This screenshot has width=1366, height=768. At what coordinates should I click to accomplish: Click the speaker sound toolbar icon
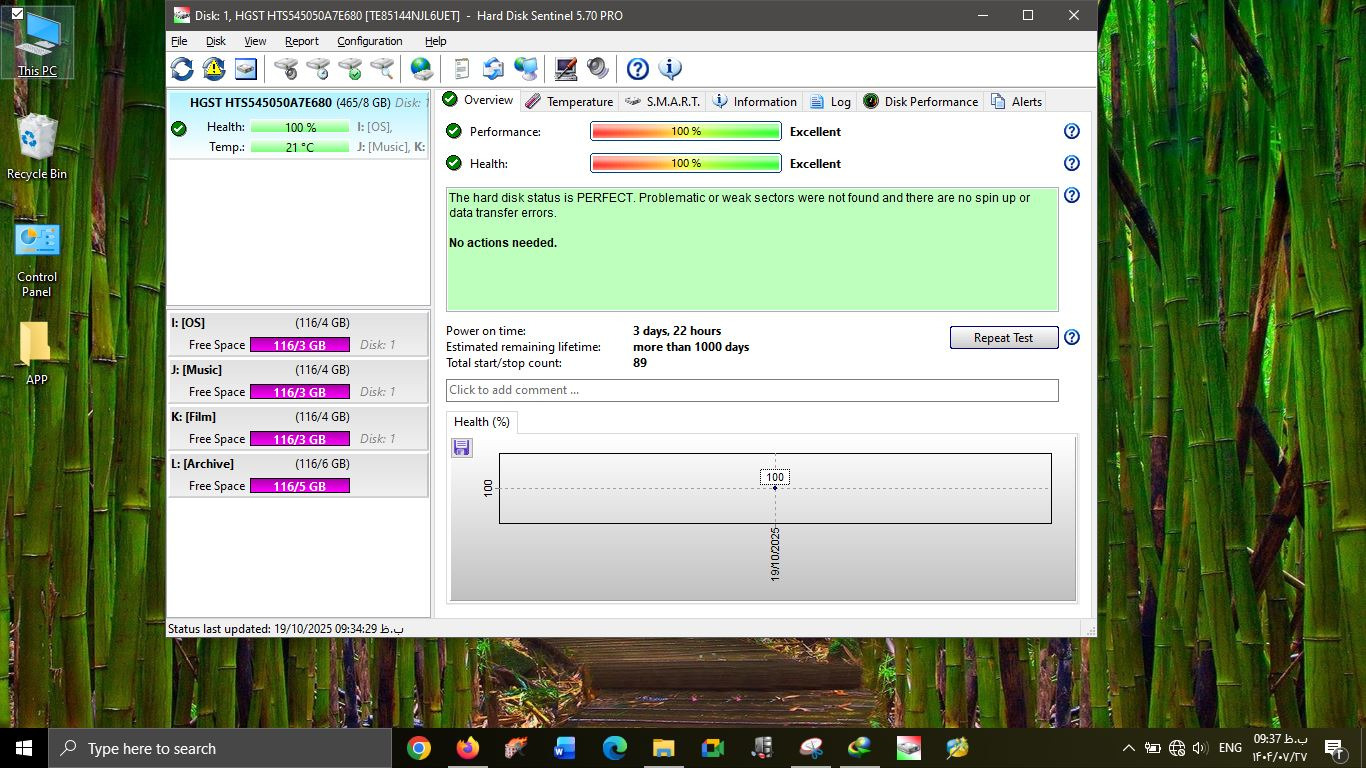click(x=598, y=69)
